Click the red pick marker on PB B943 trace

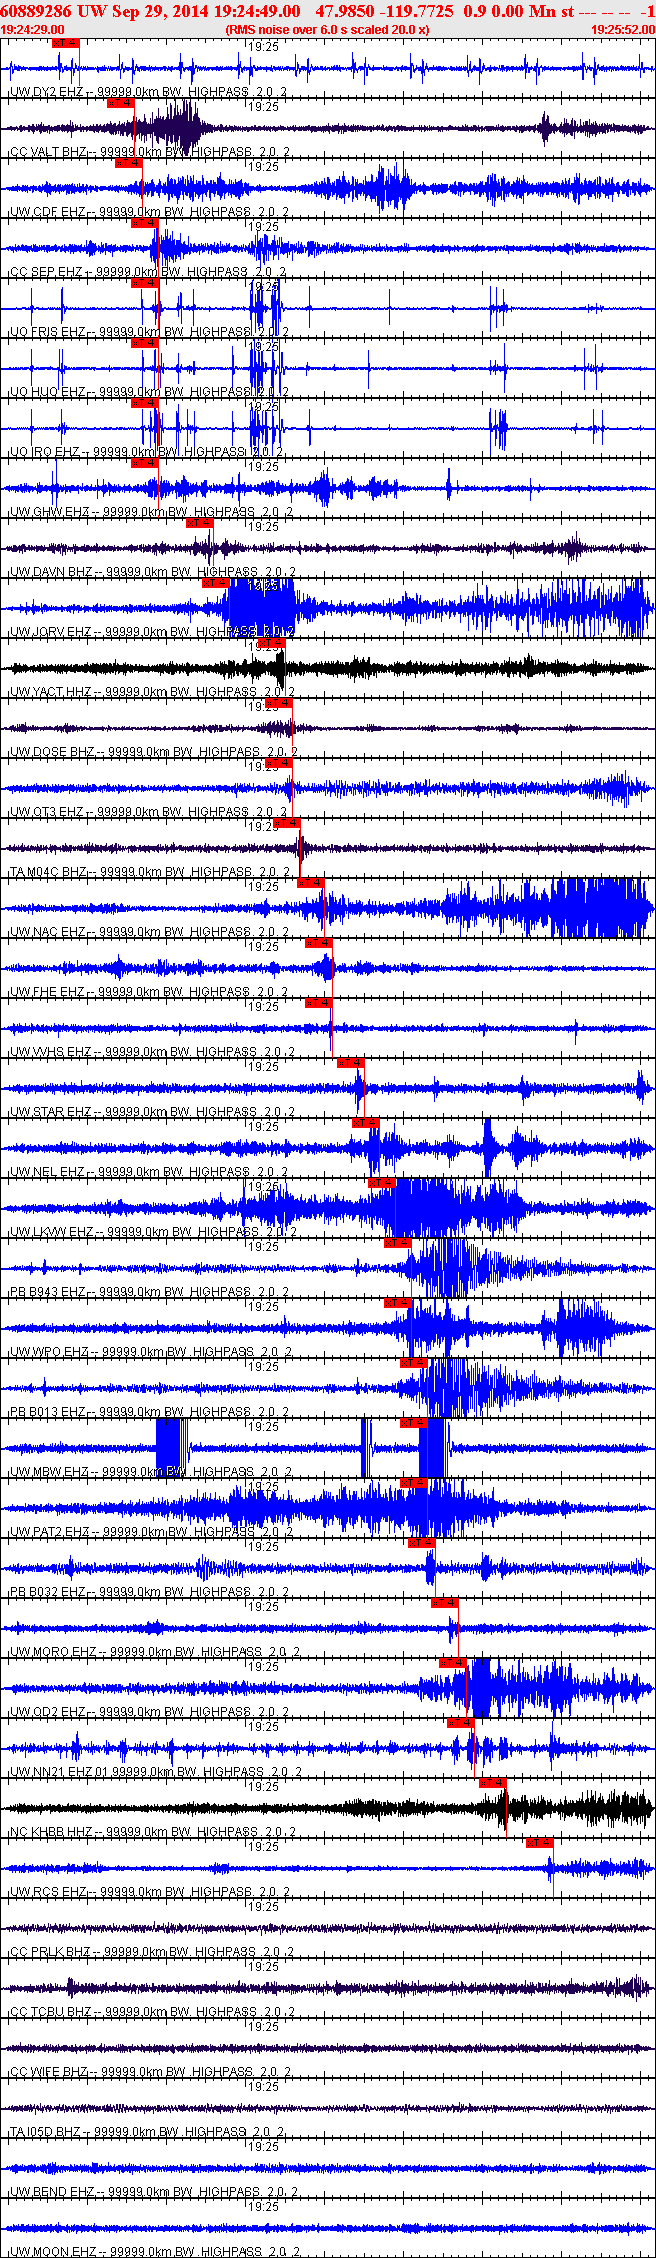pyautogui.click(x=398, y=1243)
